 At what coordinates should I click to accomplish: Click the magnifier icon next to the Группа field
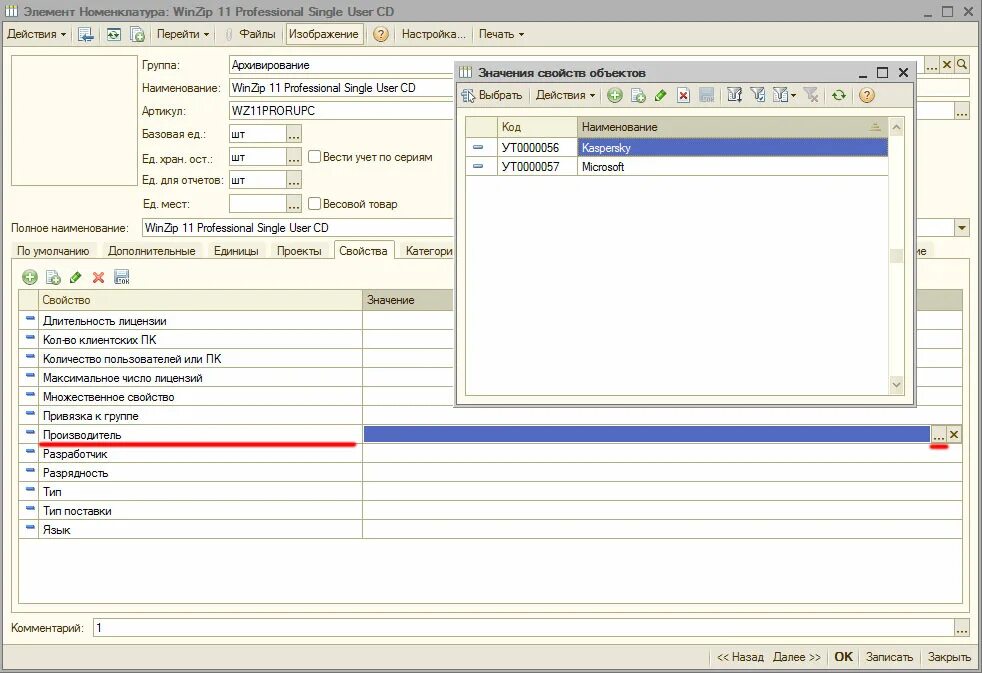[962, 64]
